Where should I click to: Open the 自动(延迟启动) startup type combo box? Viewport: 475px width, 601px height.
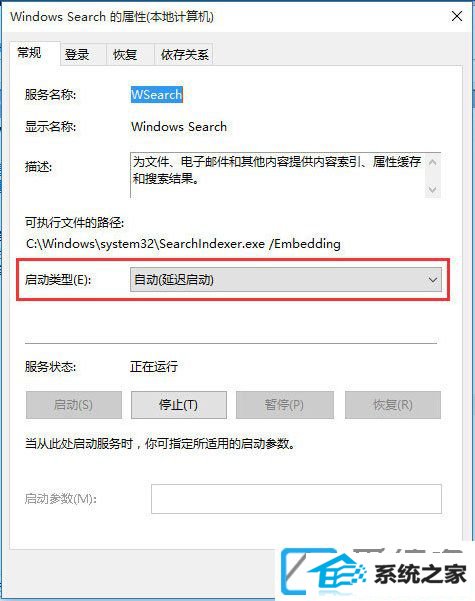(x=286, y=280)
